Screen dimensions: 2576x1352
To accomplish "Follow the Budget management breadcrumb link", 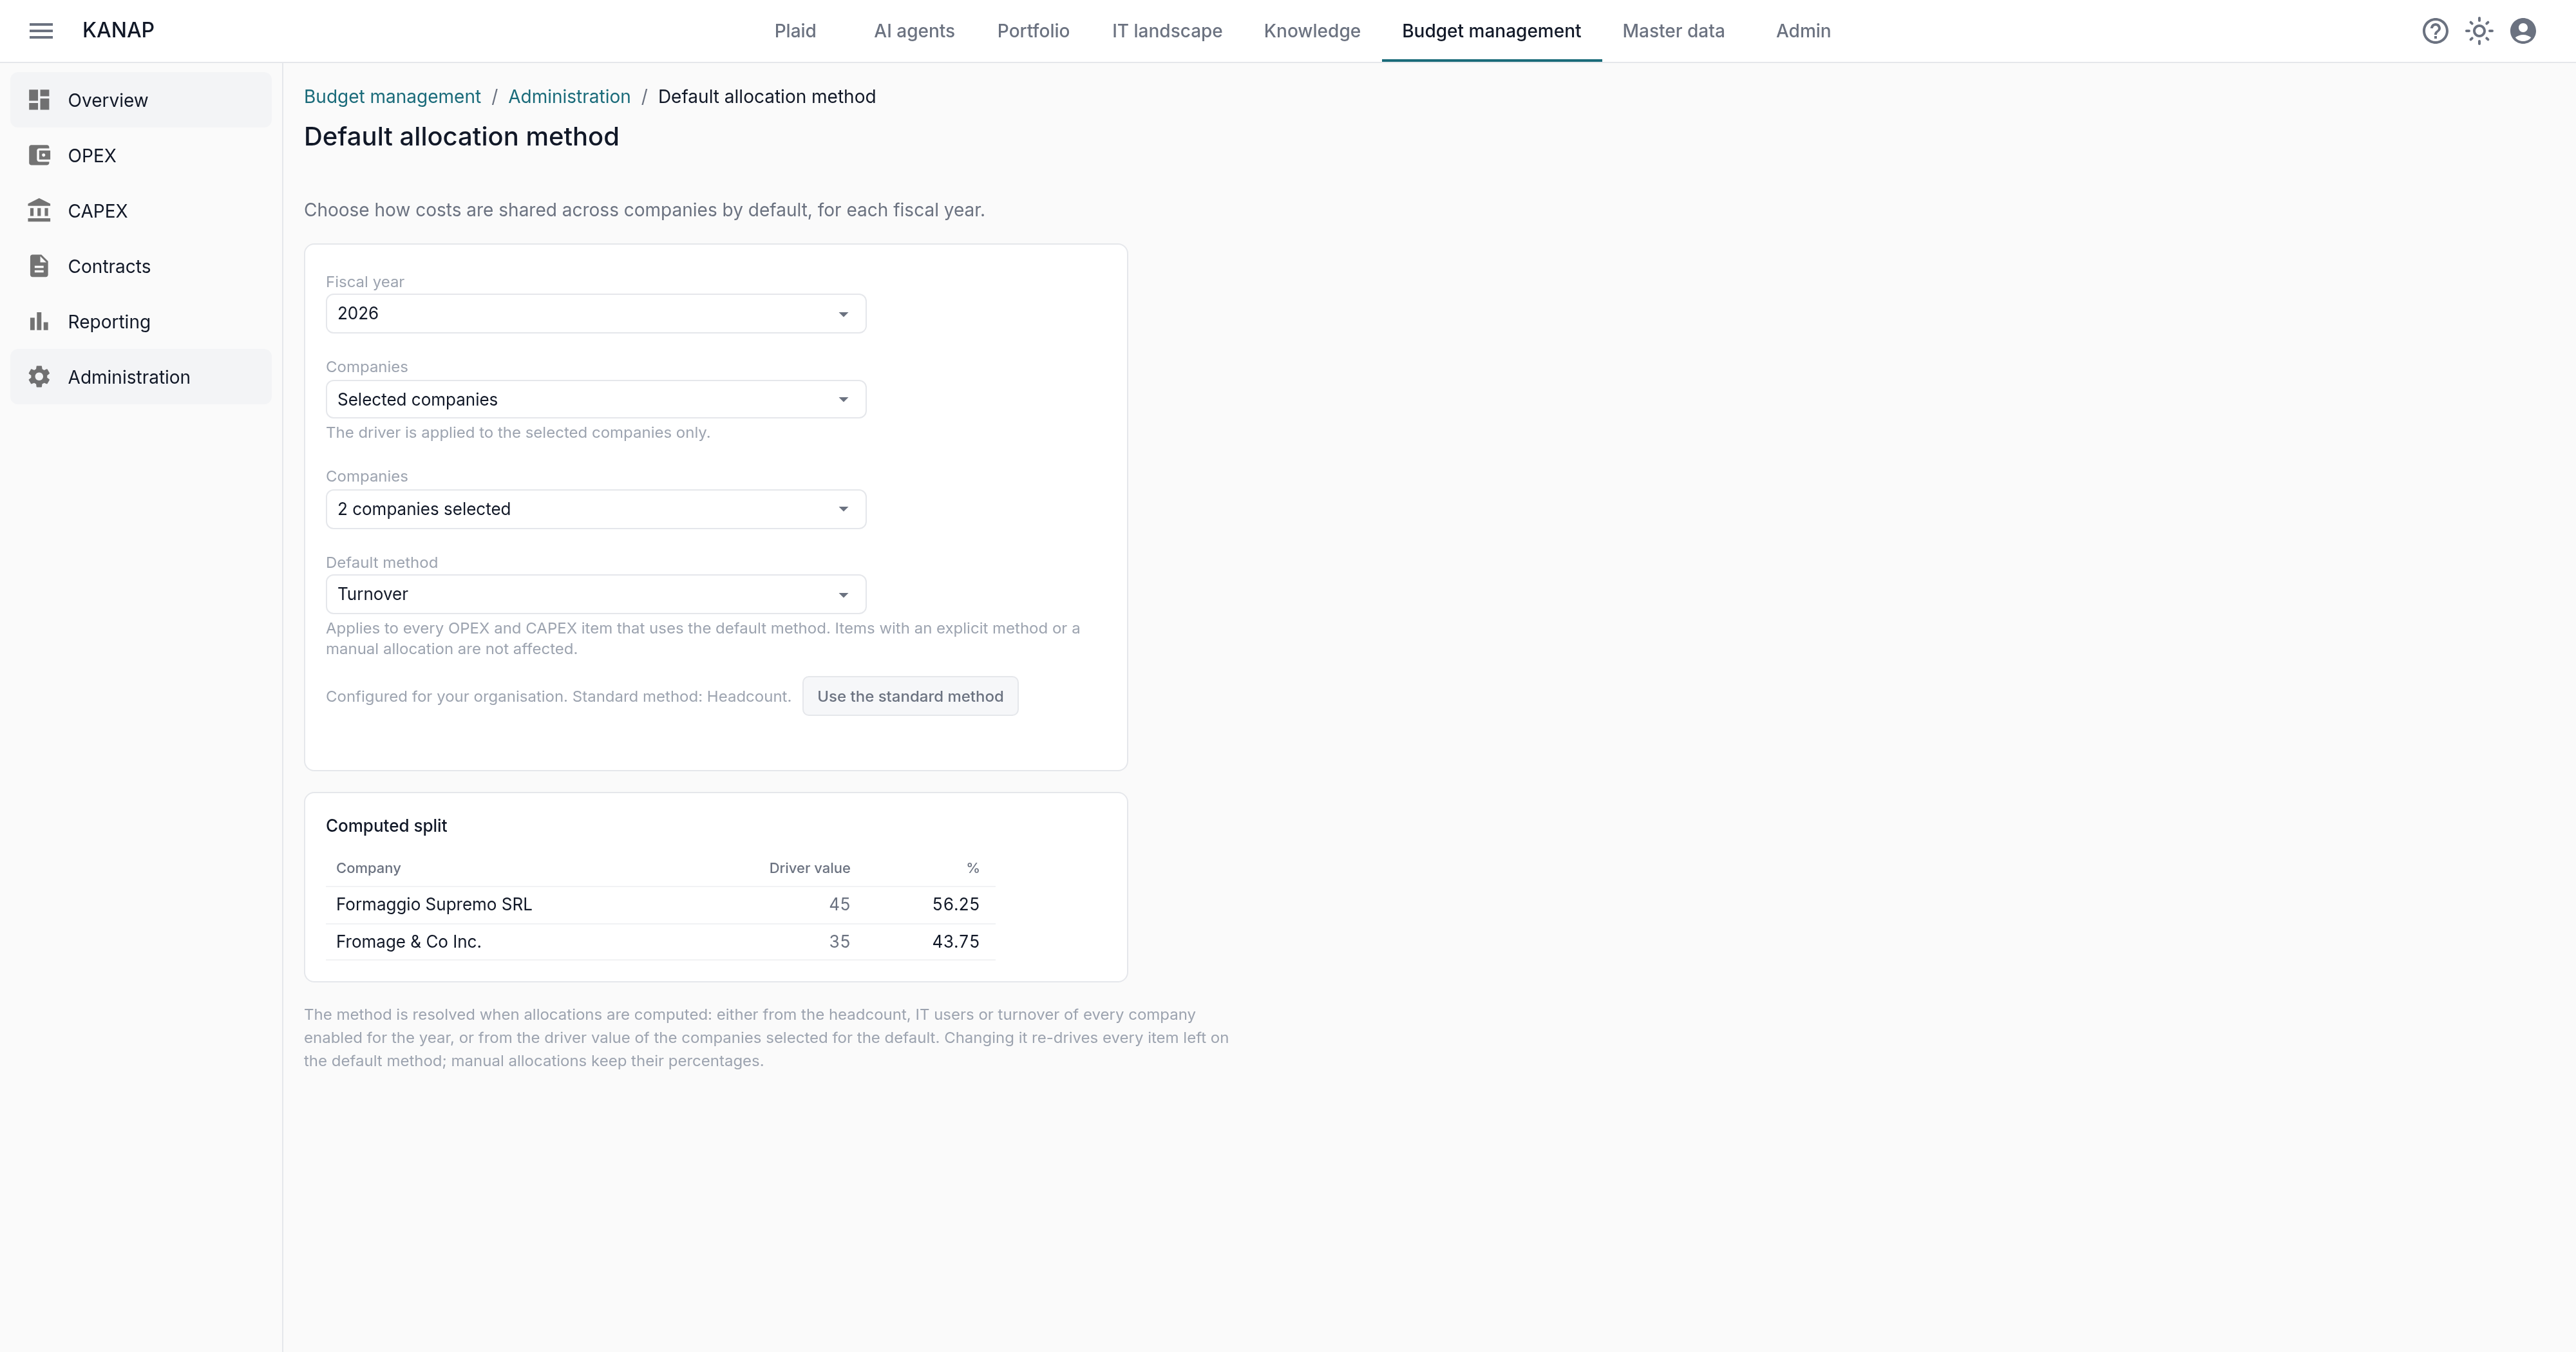I will tap(392, 97).
